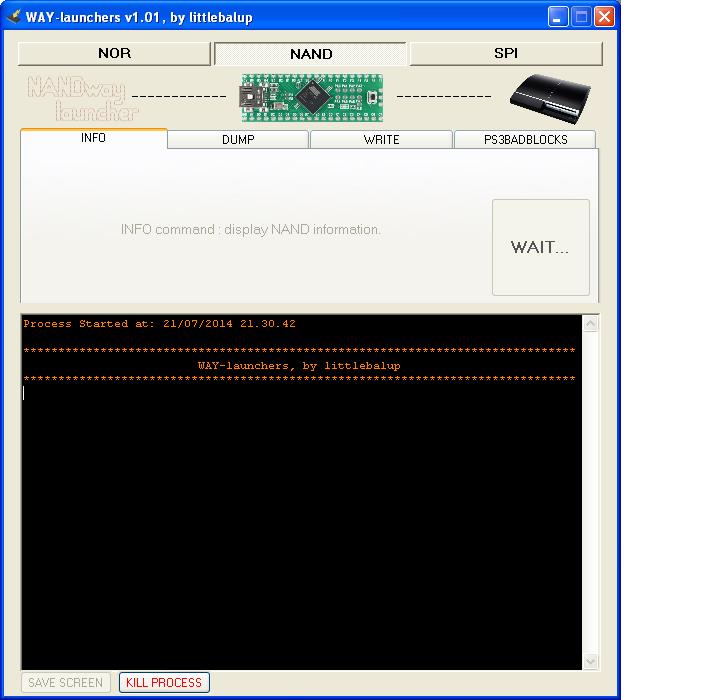Viewport: 720px width, 700px height.
Task: Switch to SPI mode
Action: [x=506, y=53]
